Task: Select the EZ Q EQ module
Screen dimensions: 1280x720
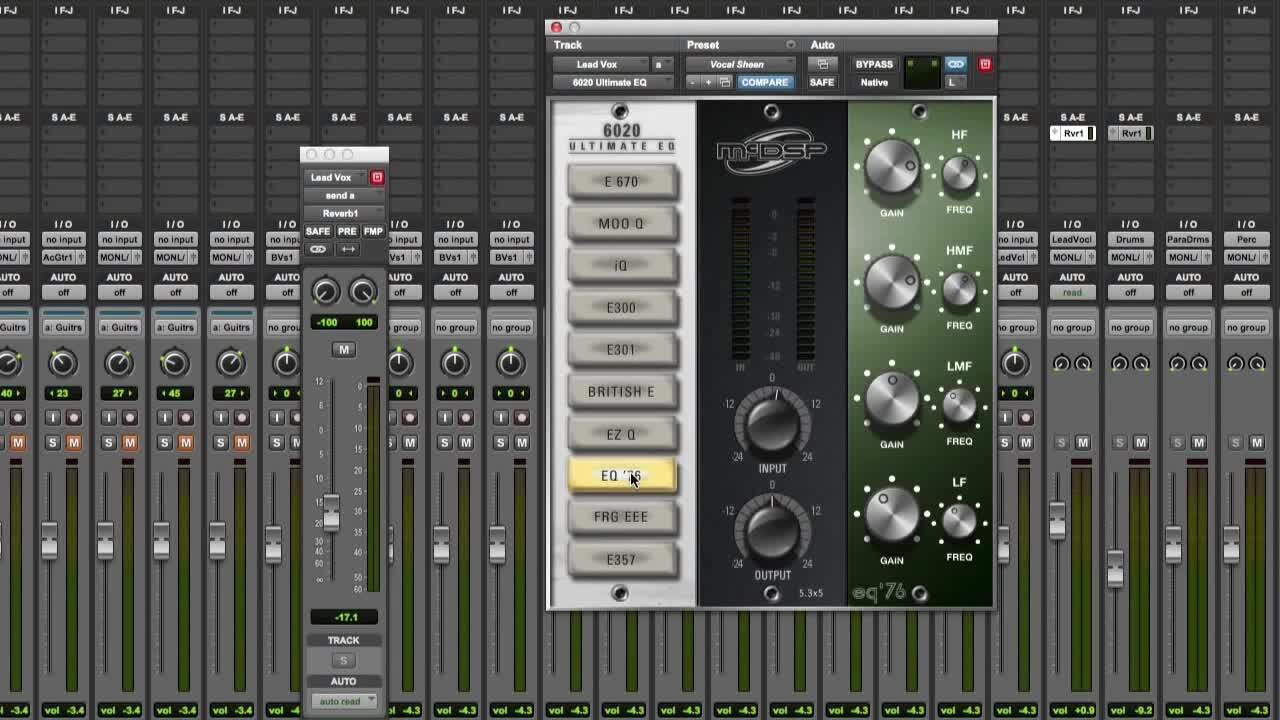Action: pos(622,434)
